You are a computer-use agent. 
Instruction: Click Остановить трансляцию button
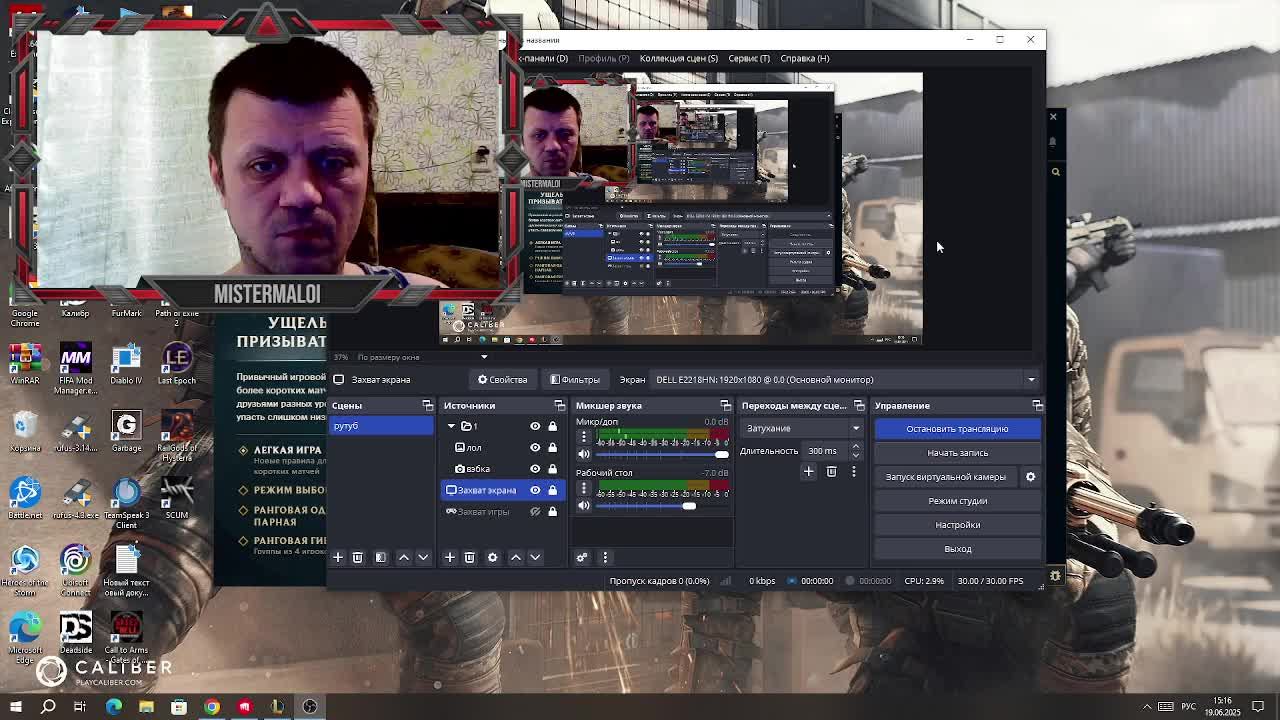click(957, 429)
